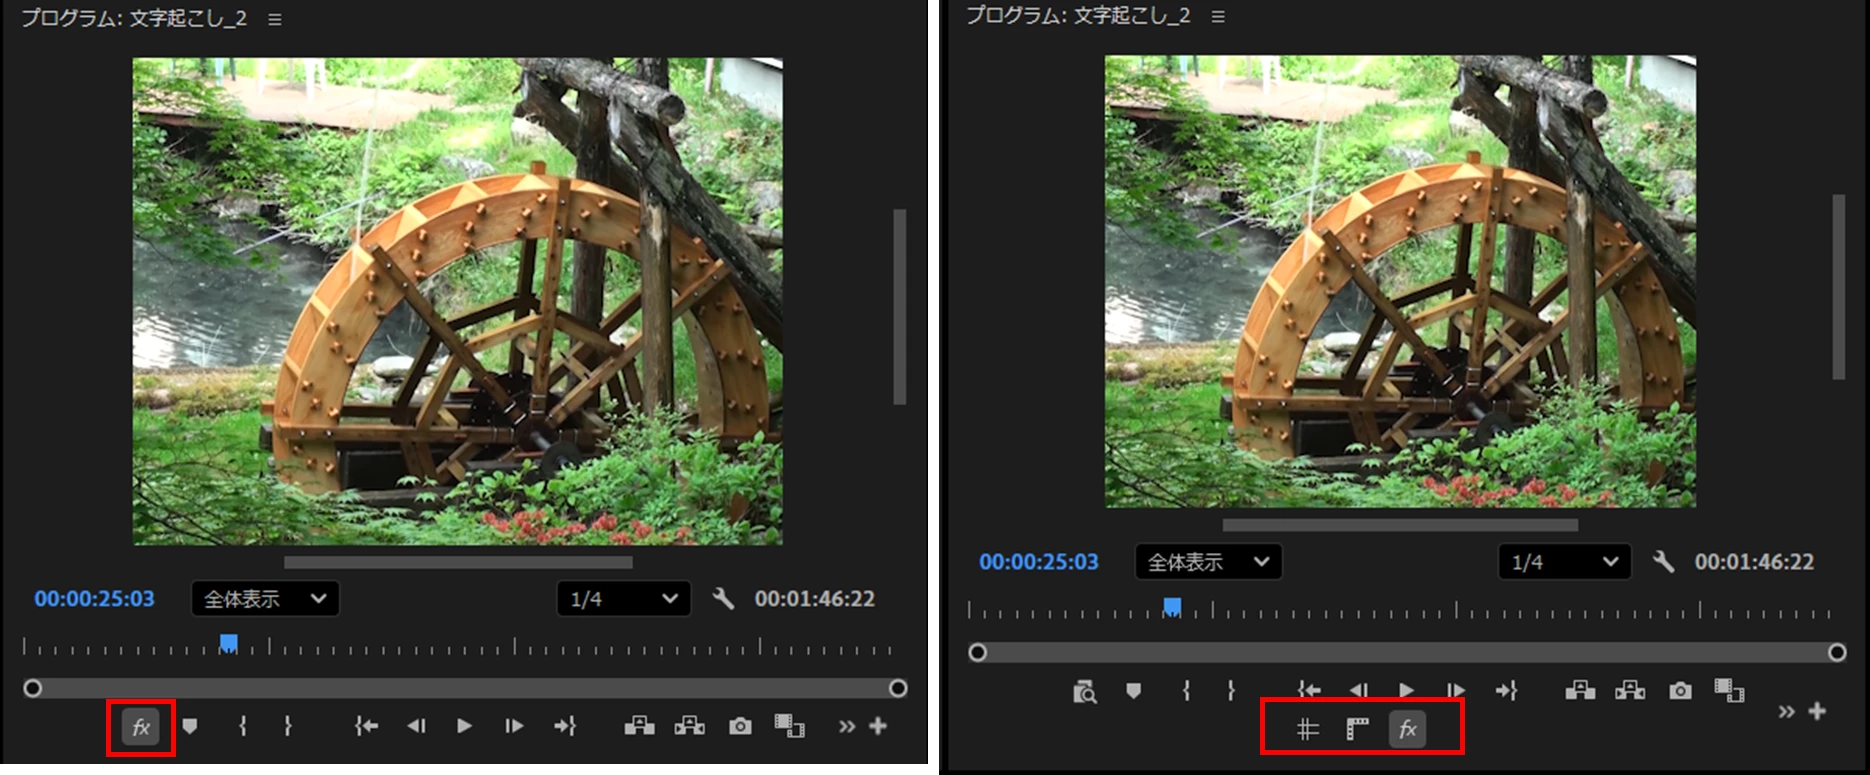Export frame with camera icon in left monitor

click(x=740, y=726)
